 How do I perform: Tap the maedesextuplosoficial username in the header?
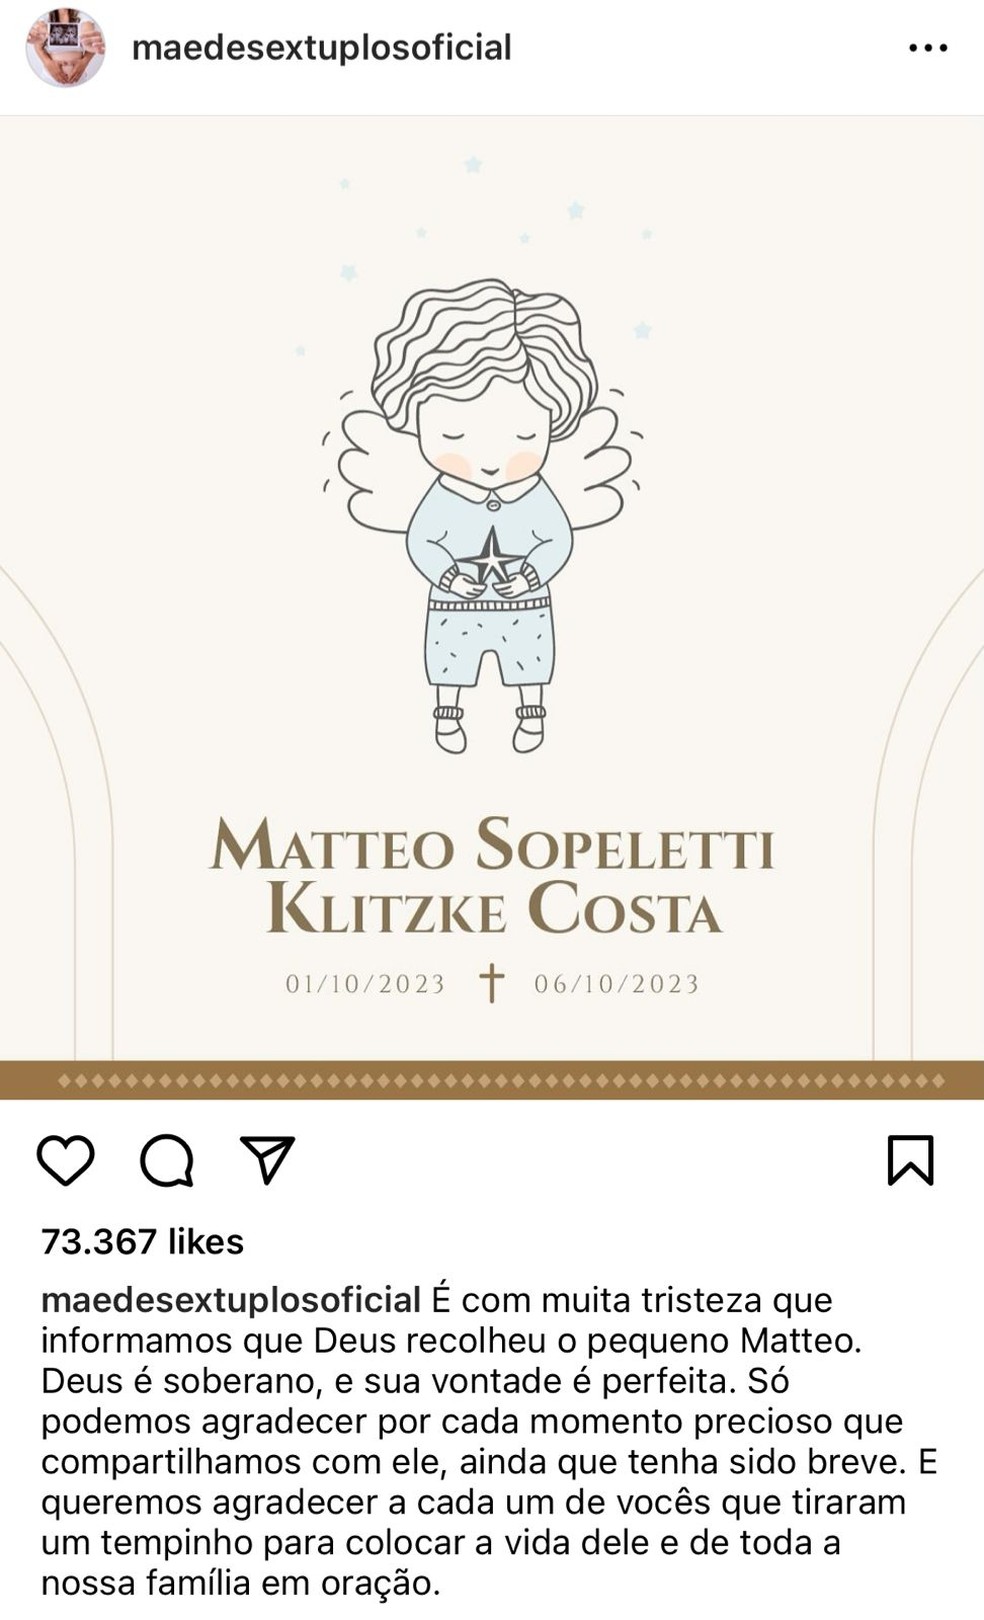(x=321, y=48)
